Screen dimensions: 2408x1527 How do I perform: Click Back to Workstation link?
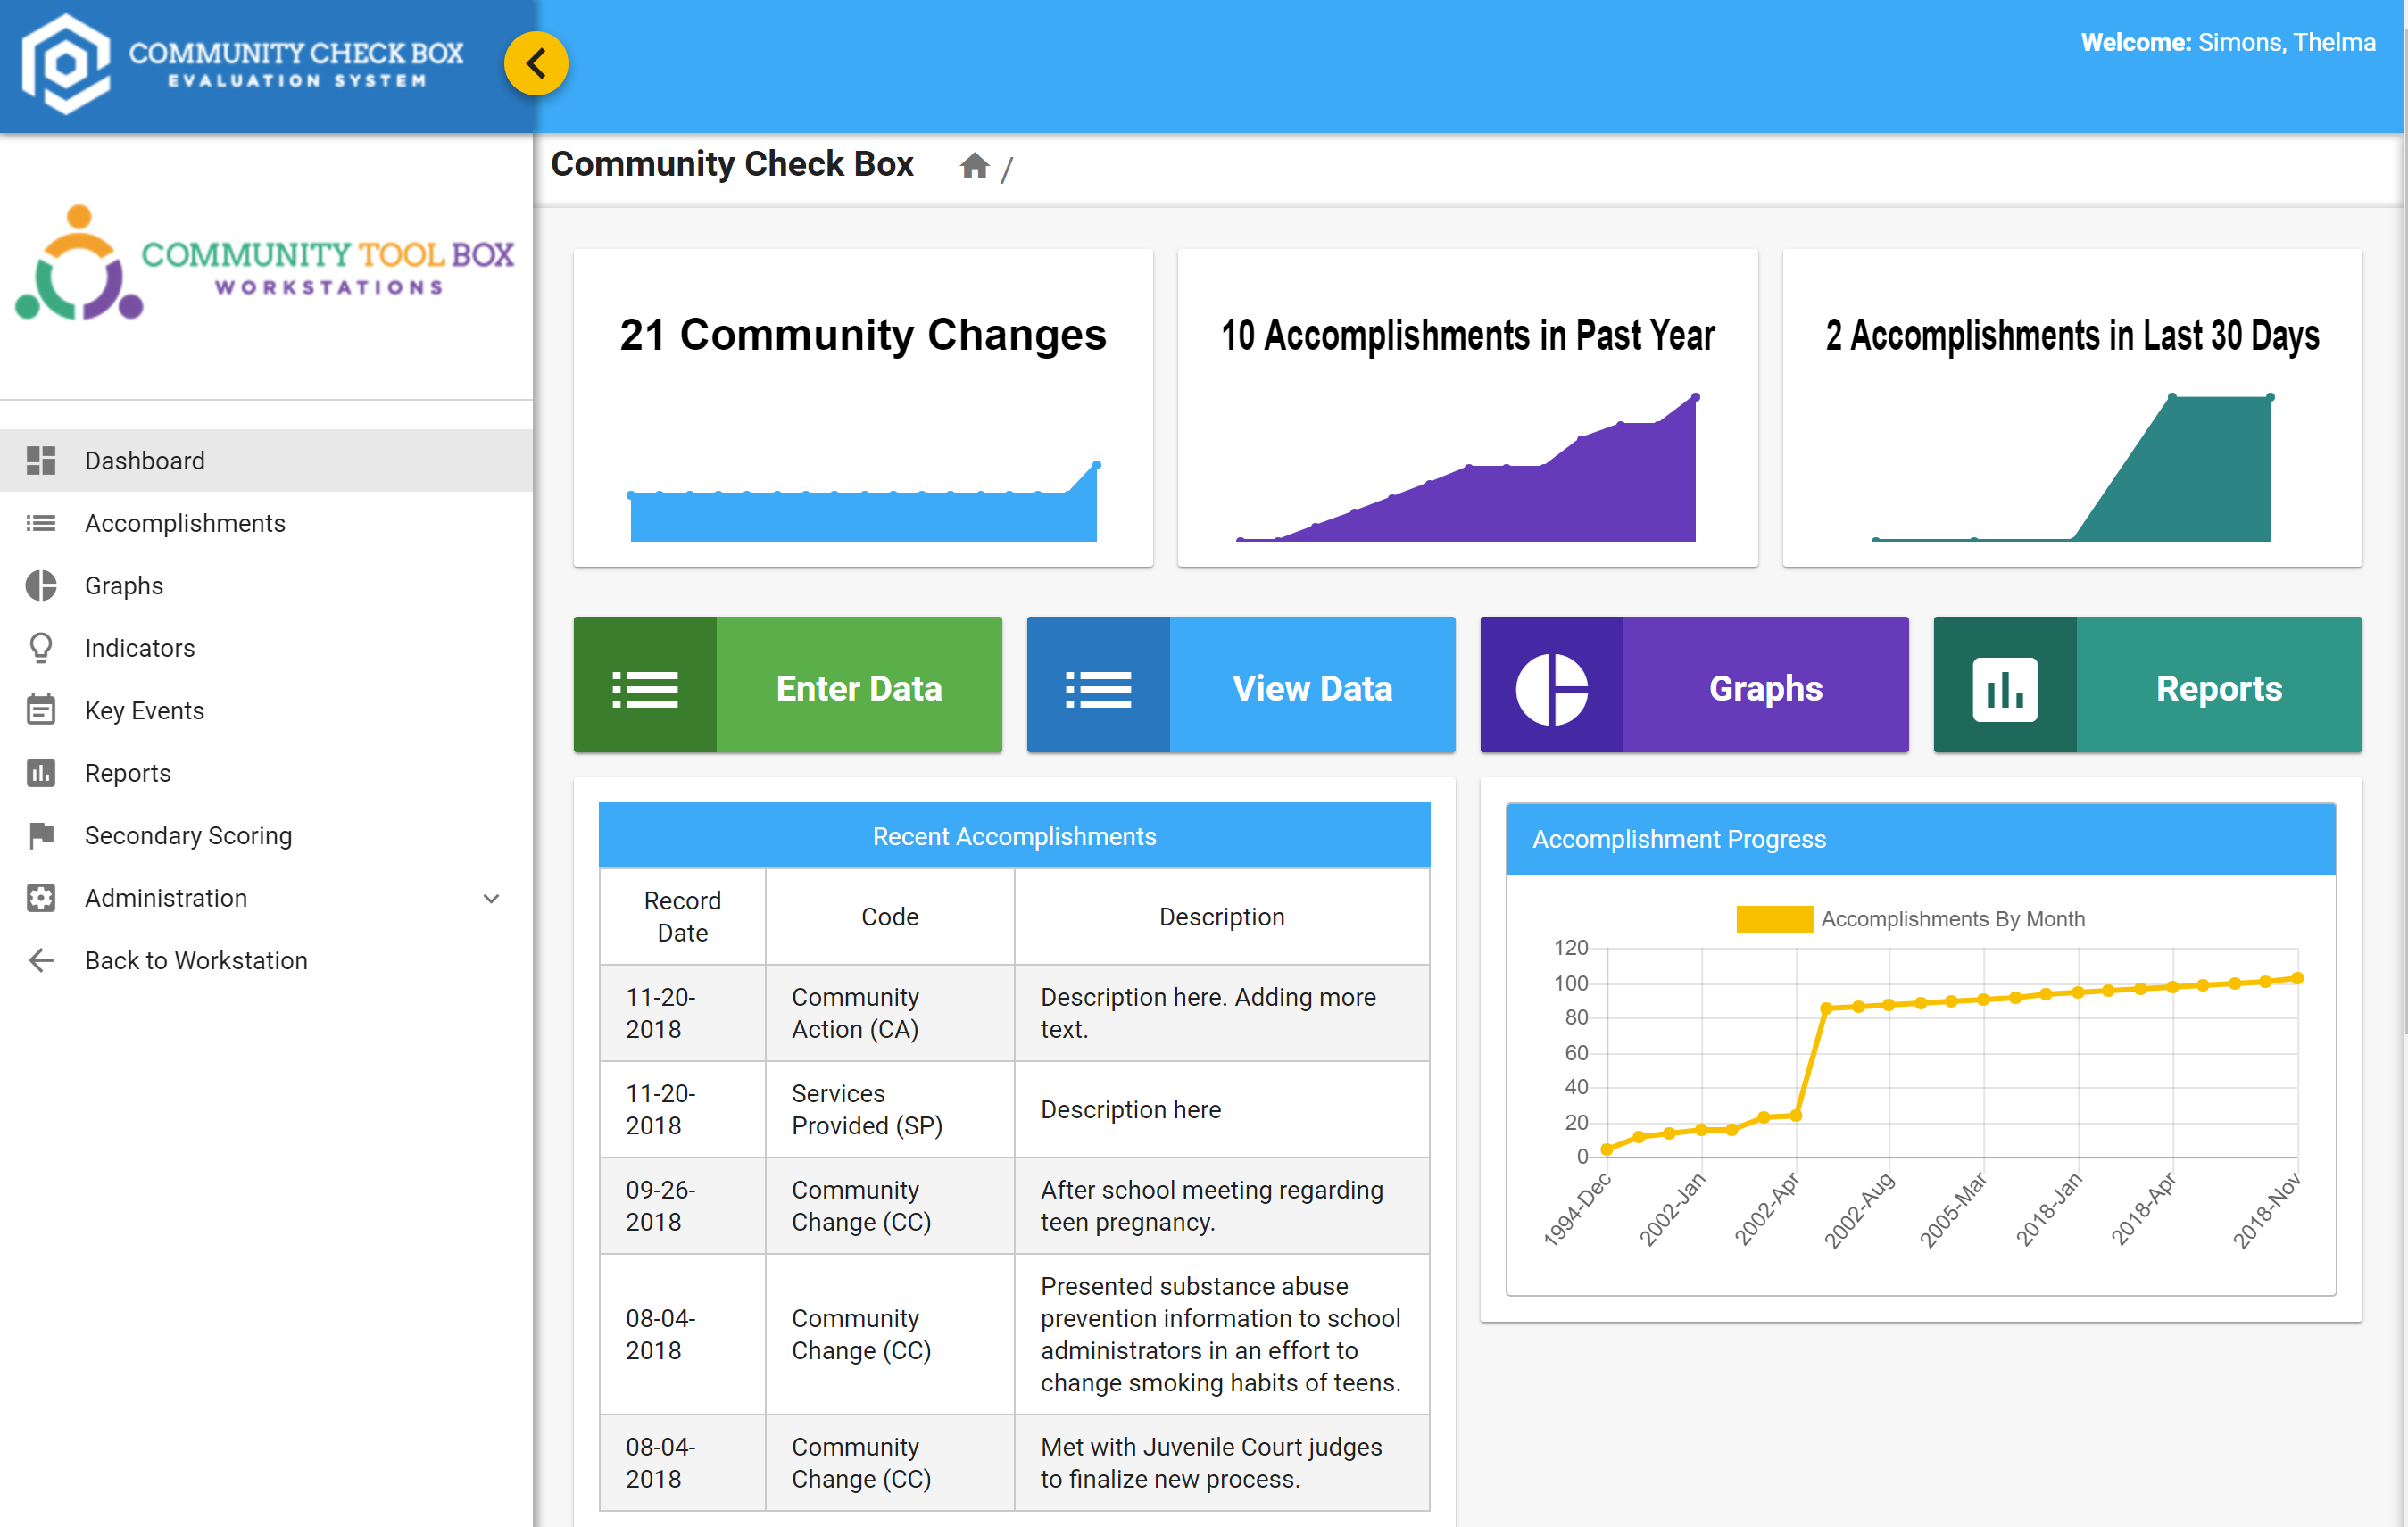pyautogui.click(x=196, y=960)
